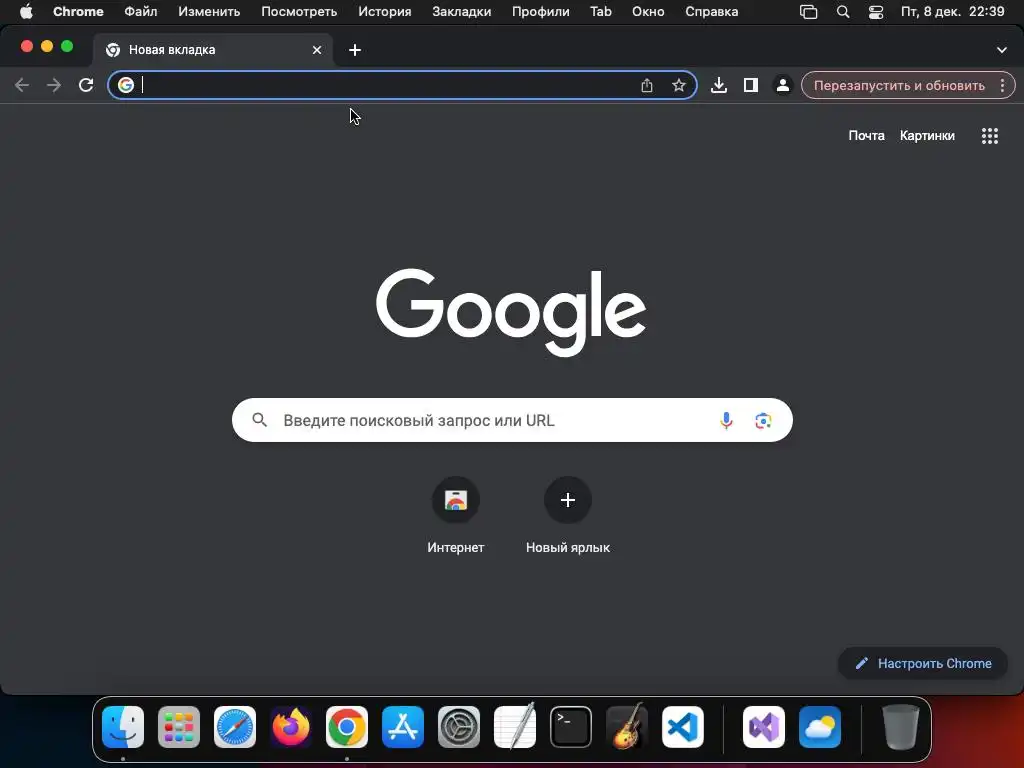Open the Изменить menu
Image resolution: width=1024 pixels, height=768 pixels.
(209, 12)
